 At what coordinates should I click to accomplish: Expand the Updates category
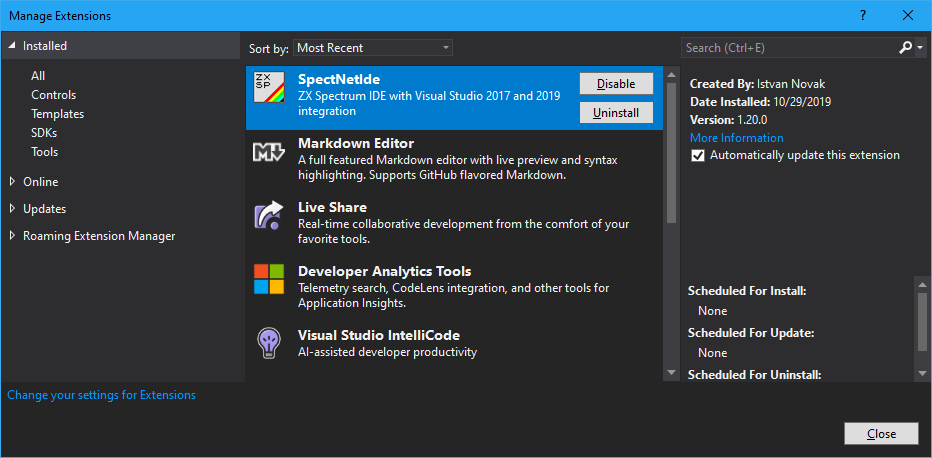click(x=12, y=209)
